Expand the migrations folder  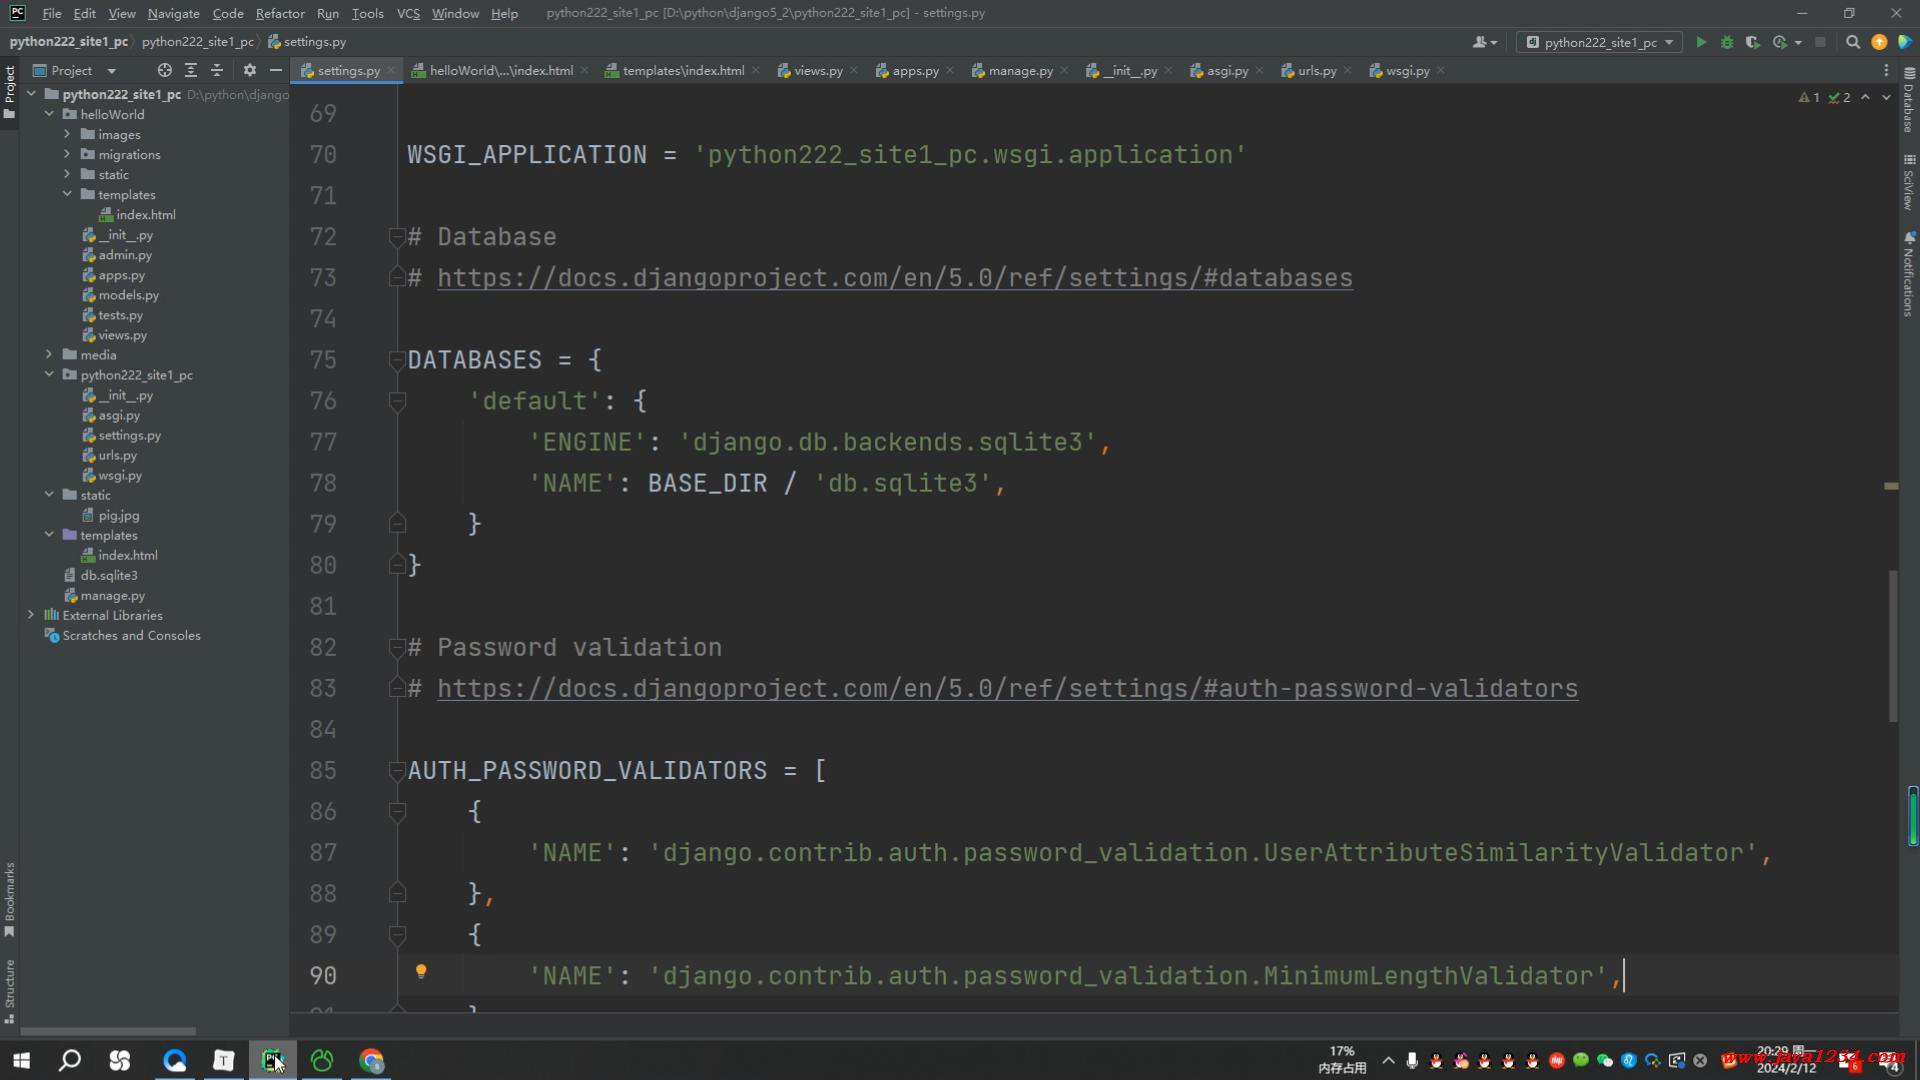[67, 154]
